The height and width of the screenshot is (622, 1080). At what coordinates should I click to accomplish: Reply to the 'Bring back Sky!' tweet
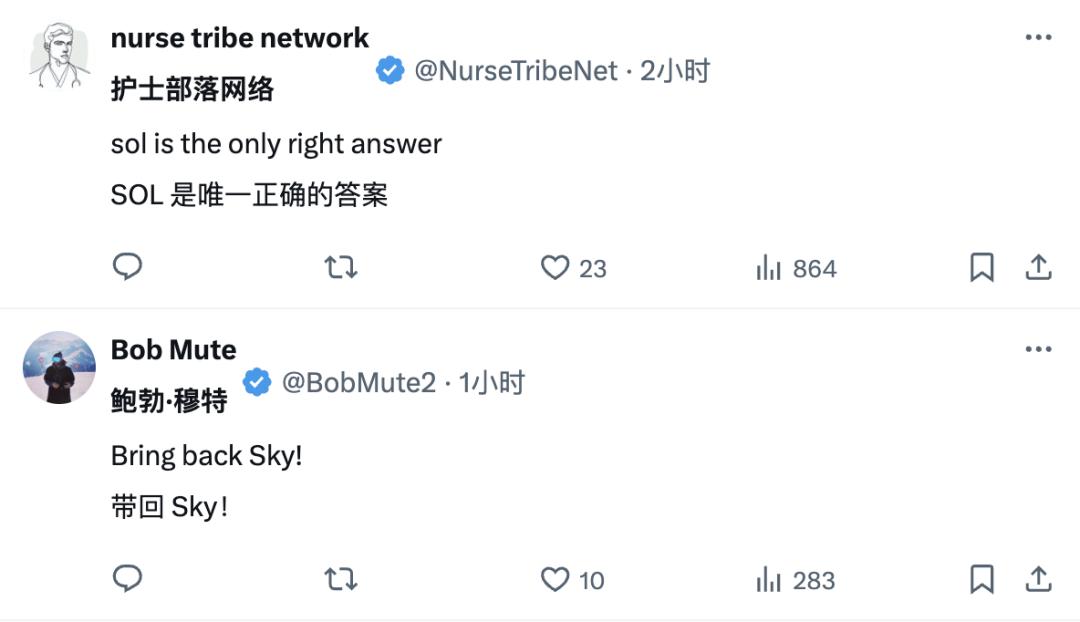point(127,579)
